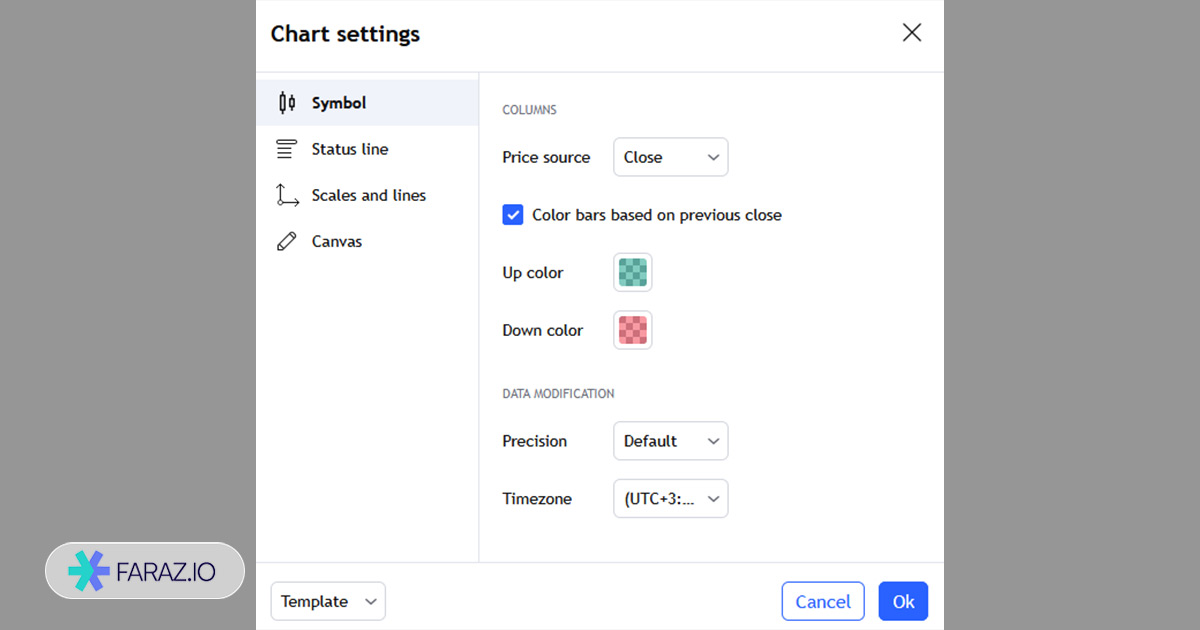Image resolution: width=1200 pixels, height=630 pixels.
Task: Click the COLUMNS section heading
Action: tap(530, 110)
